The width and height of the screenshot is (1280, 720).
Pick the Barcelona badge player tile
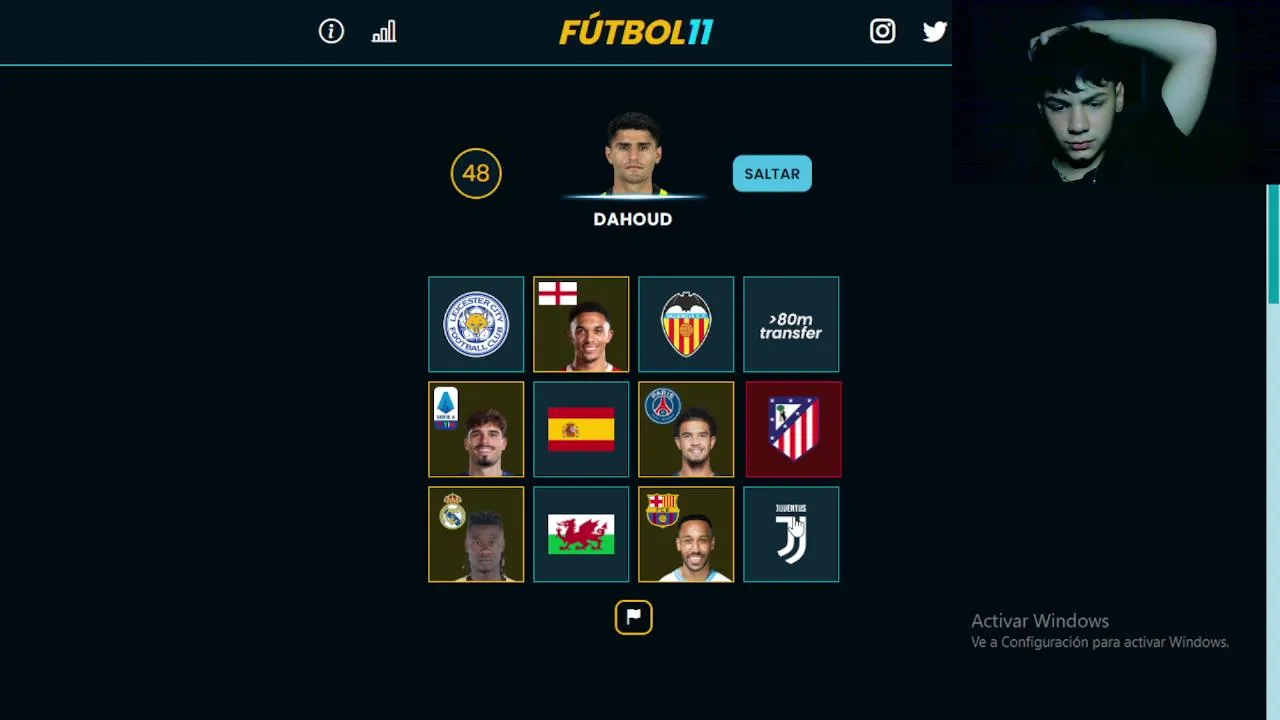pos(686,534)
